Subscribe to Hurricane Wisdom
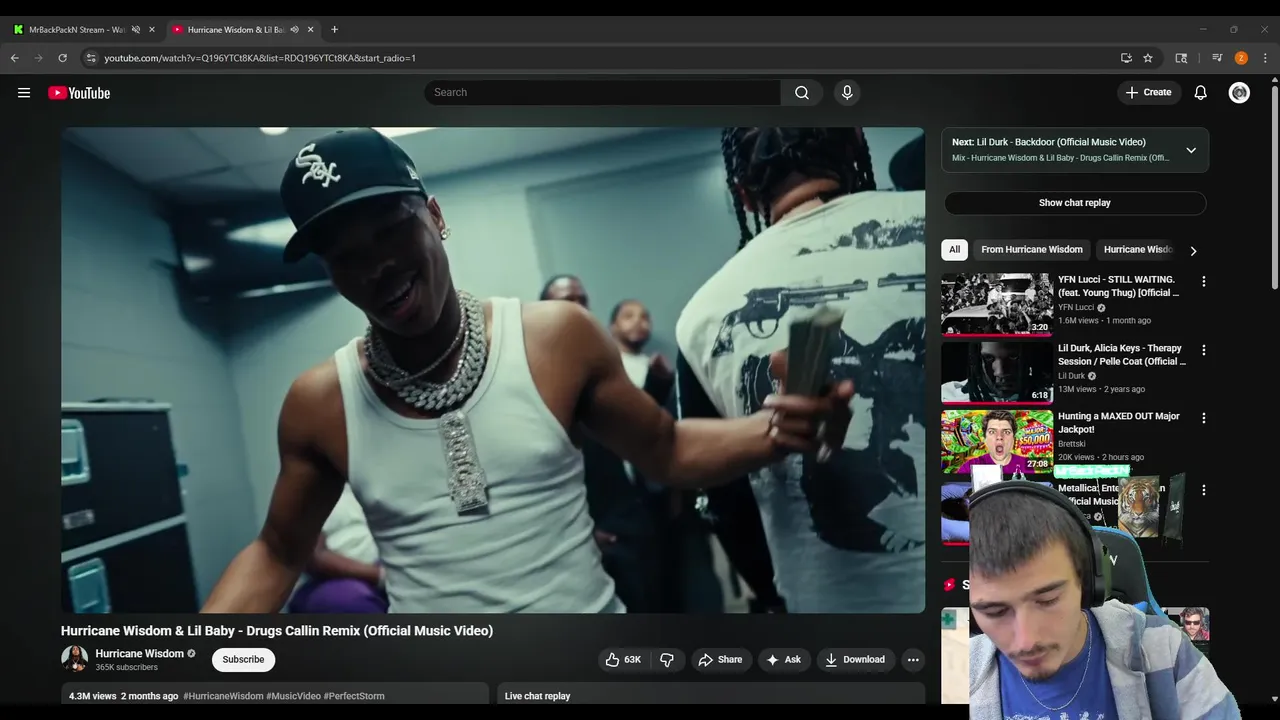 [x=243, y=659]
